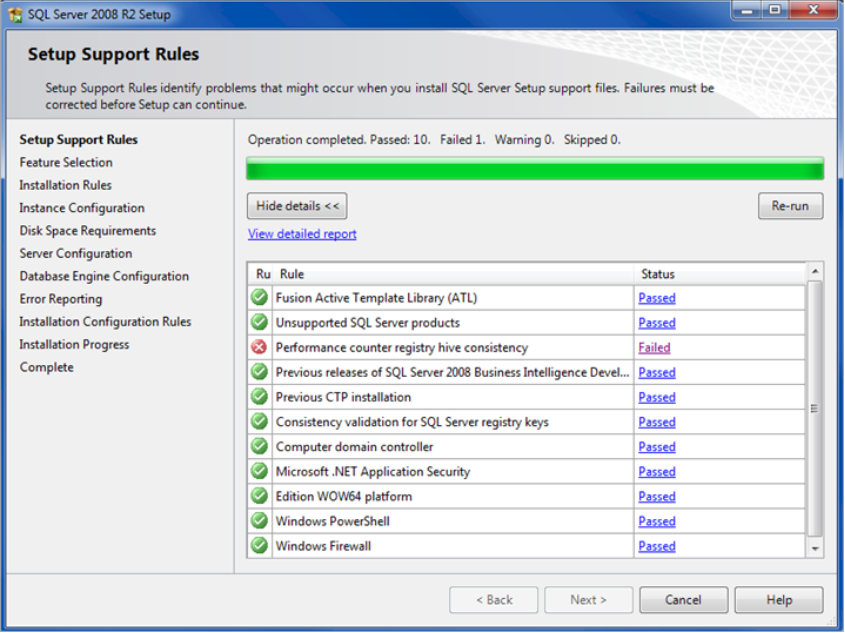Screen dimensions: 845x633
Task: Open Help for setup support rules
Action: point(779,600)
